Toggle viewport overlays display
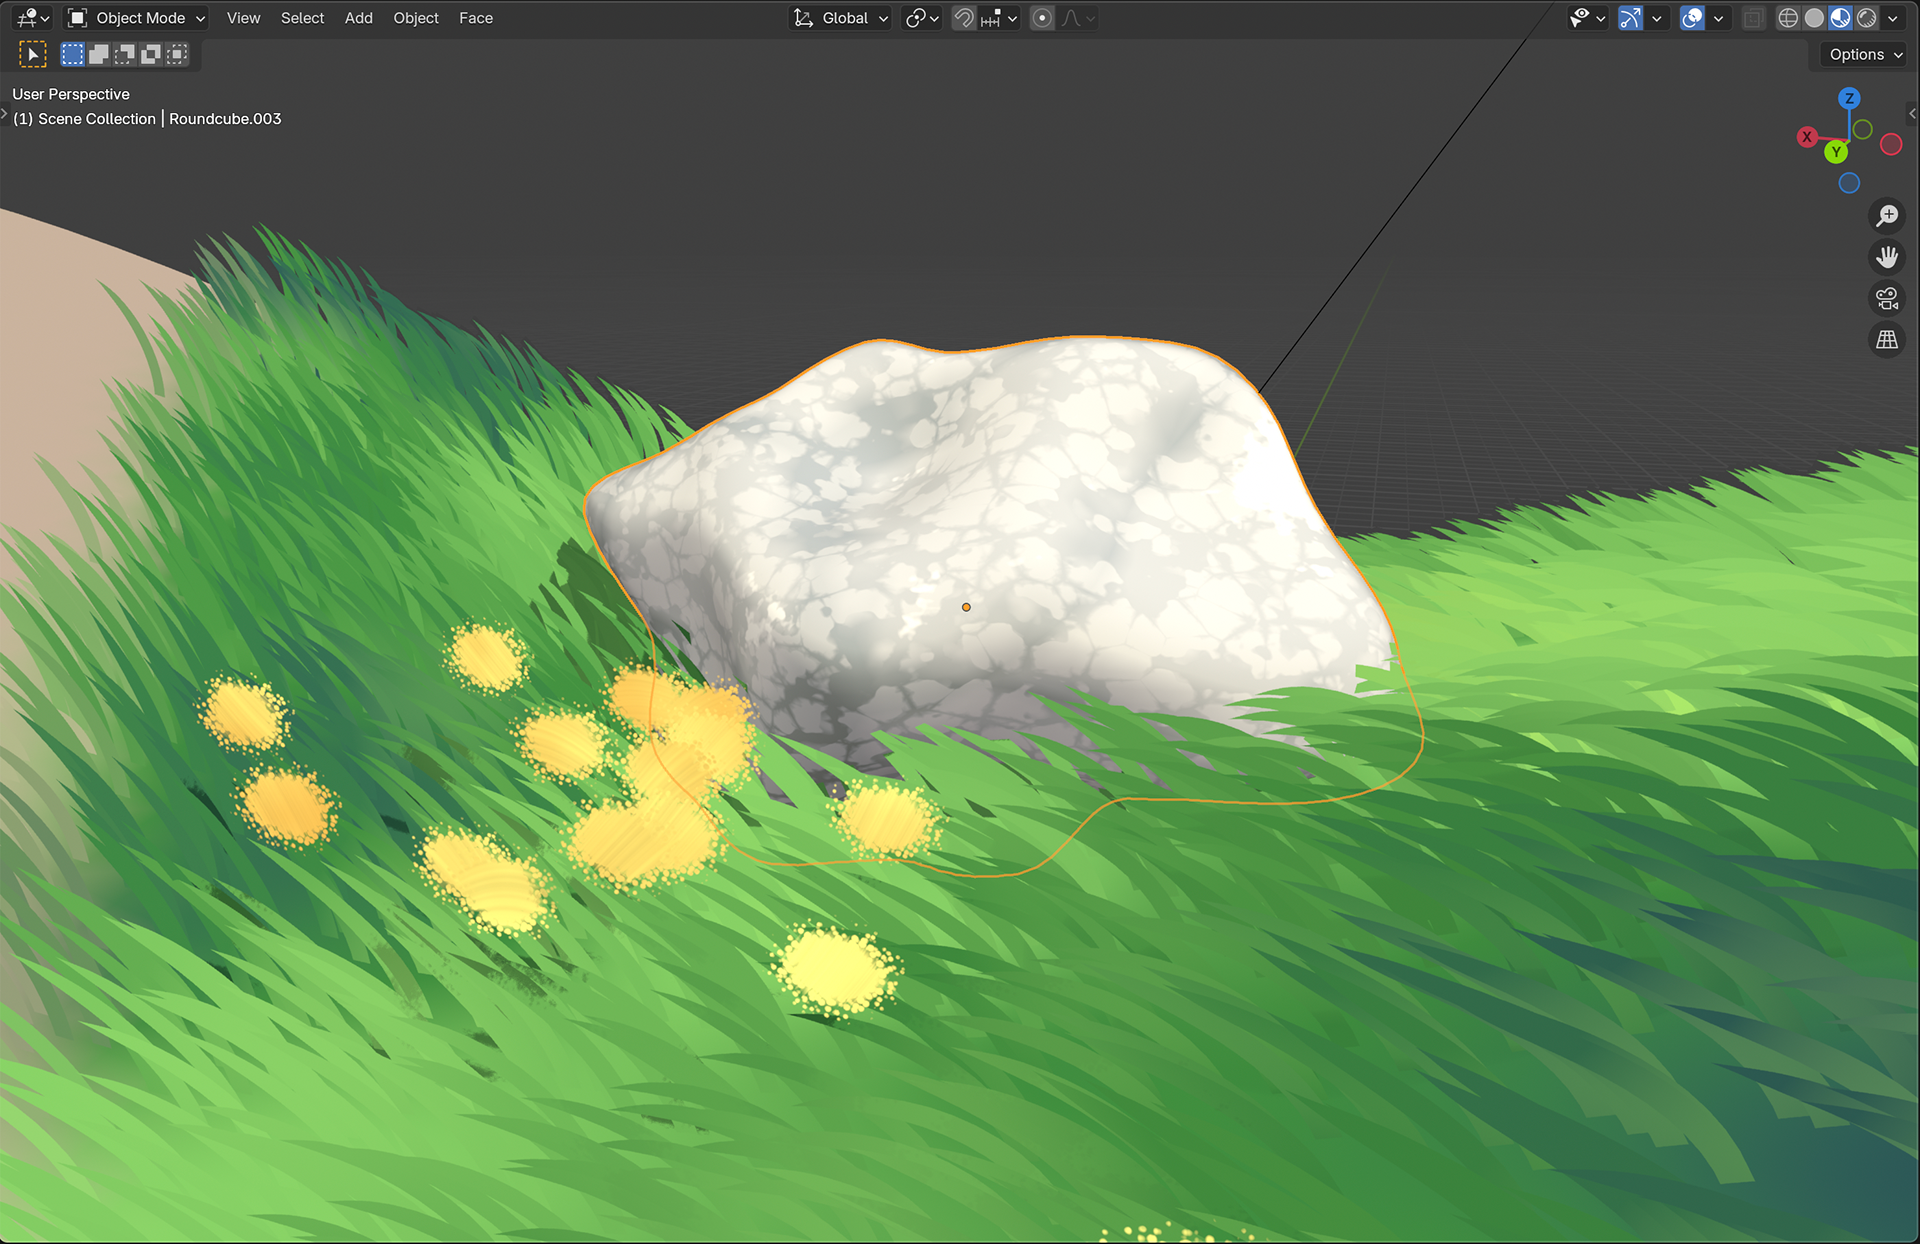The width and height of the screenshot is (1920, 1244). coord(1692,18)
